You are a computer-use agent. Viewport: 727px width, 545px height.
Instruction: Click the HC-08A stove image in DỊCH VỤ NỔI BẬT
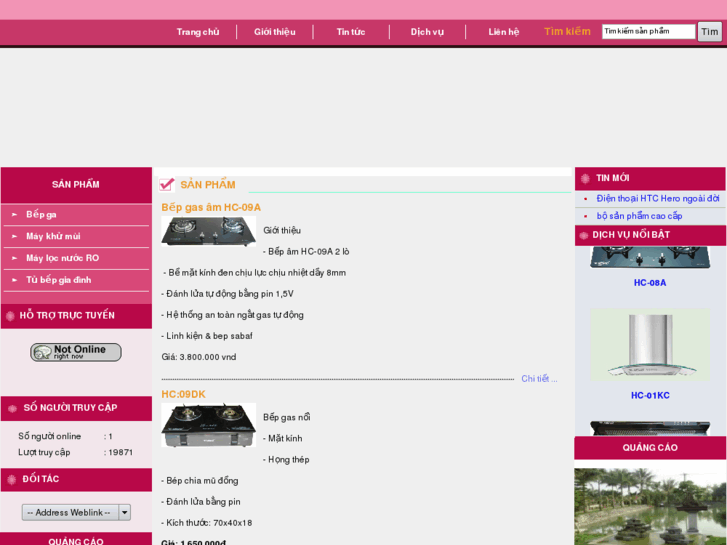650,257
